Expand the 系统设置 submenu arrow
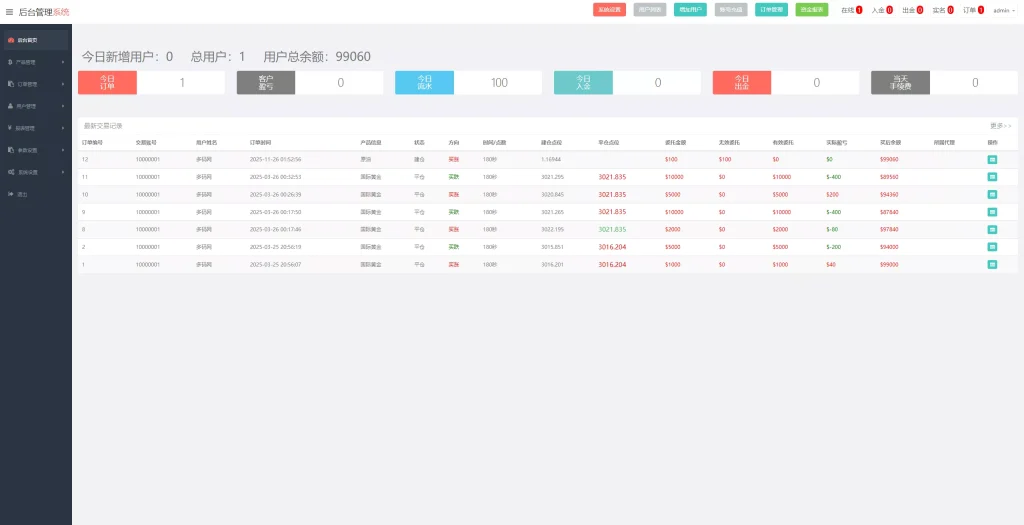The width and height of the screenshot is (1024, 525). click(x=63, y=172)
